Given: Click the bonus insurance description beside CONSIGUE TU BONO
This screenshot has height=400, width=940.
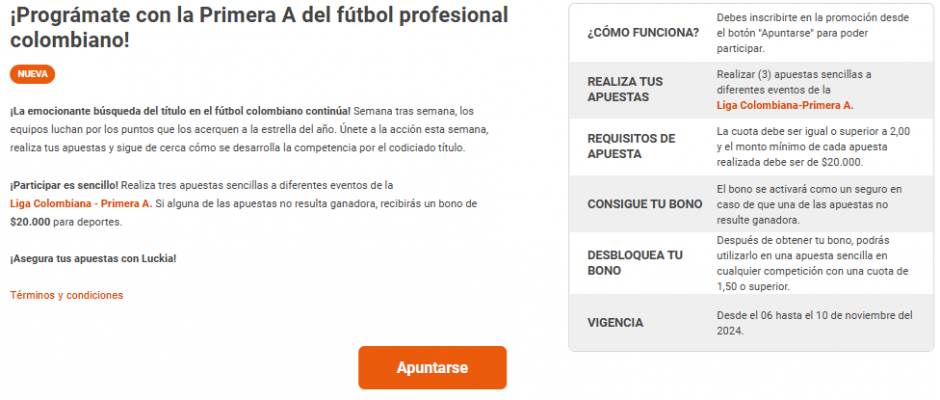Looking at the screenshot, I should pos(809,204).
